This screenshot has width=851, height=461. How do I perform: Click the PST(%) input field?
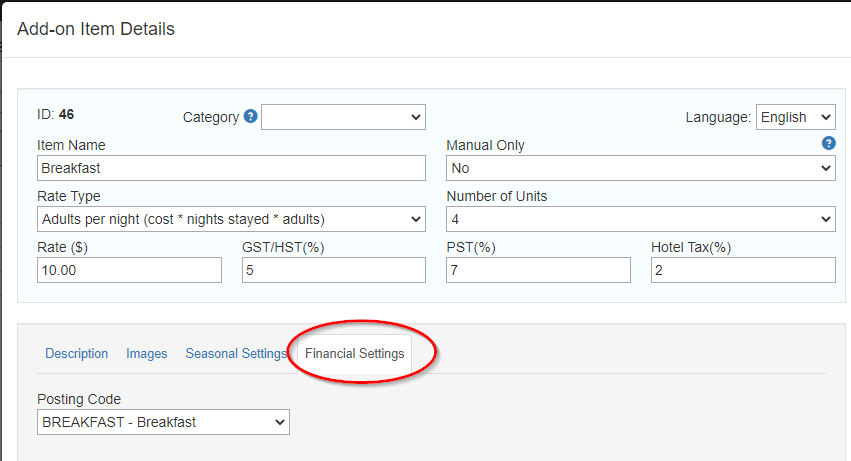tap(538, 270)
